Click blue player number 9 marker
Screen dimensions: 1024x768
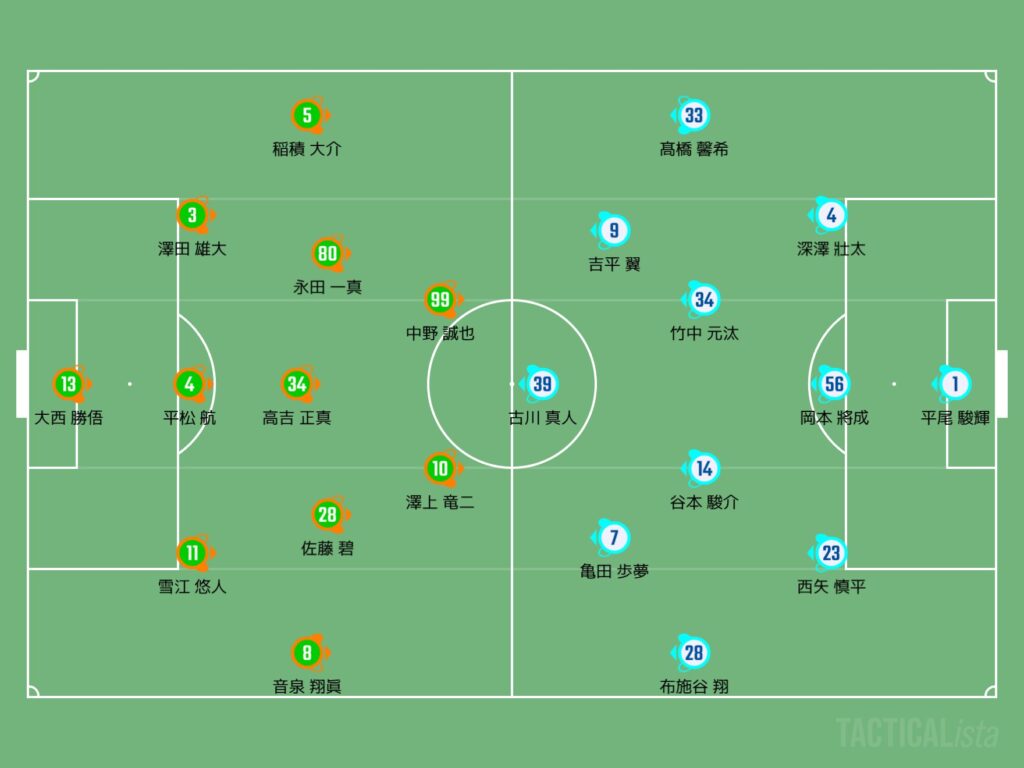pos(613,230)
